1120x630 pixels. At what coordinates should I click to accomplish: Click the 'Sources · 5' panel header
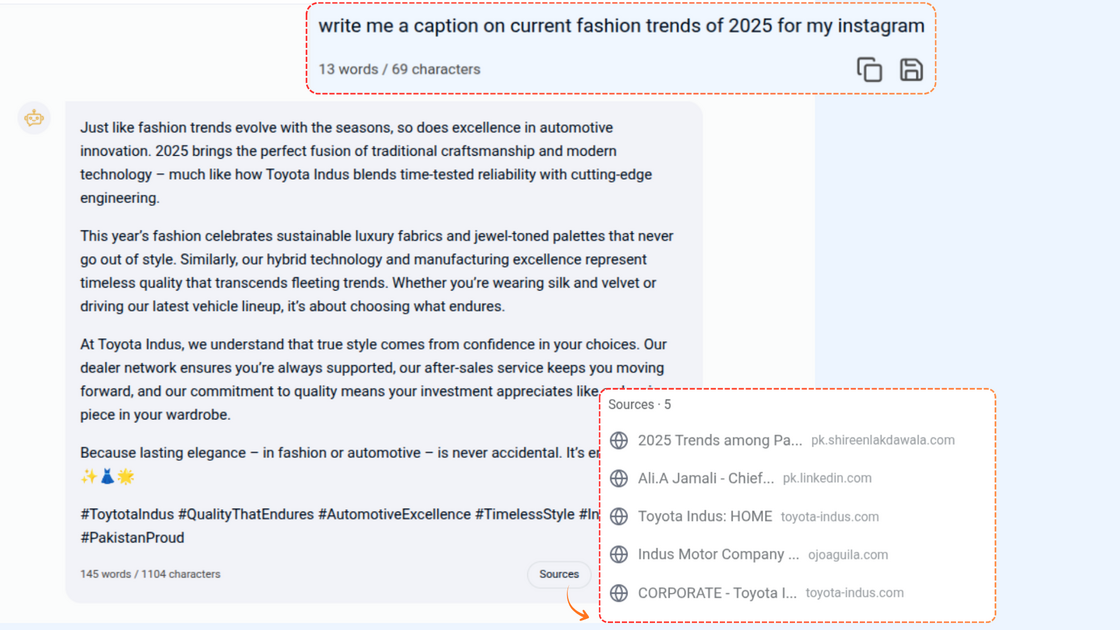(640, 405)
